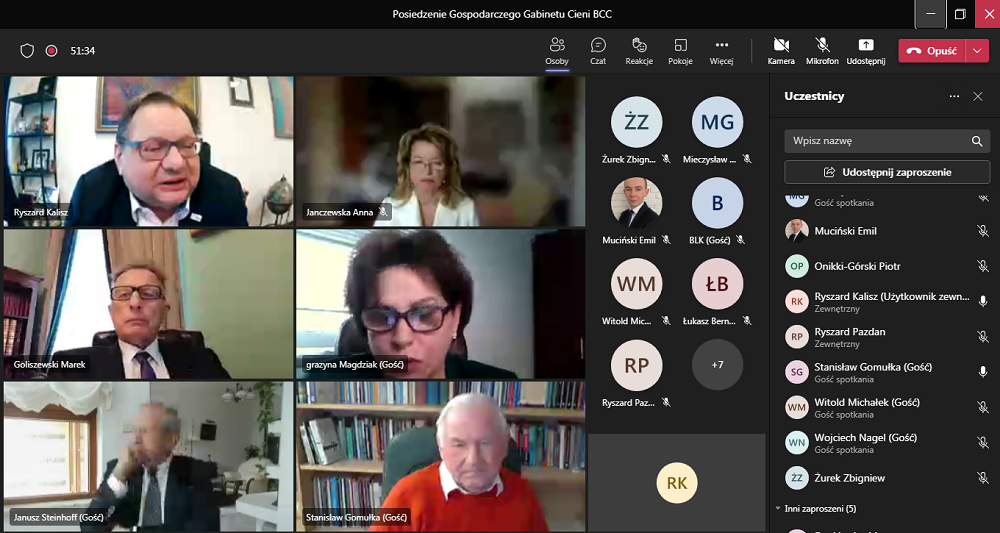Screen dimensions: 1000x533
Task: Select Onikki-Górski Piotr in participants list
Action: [x=887, y=266]
